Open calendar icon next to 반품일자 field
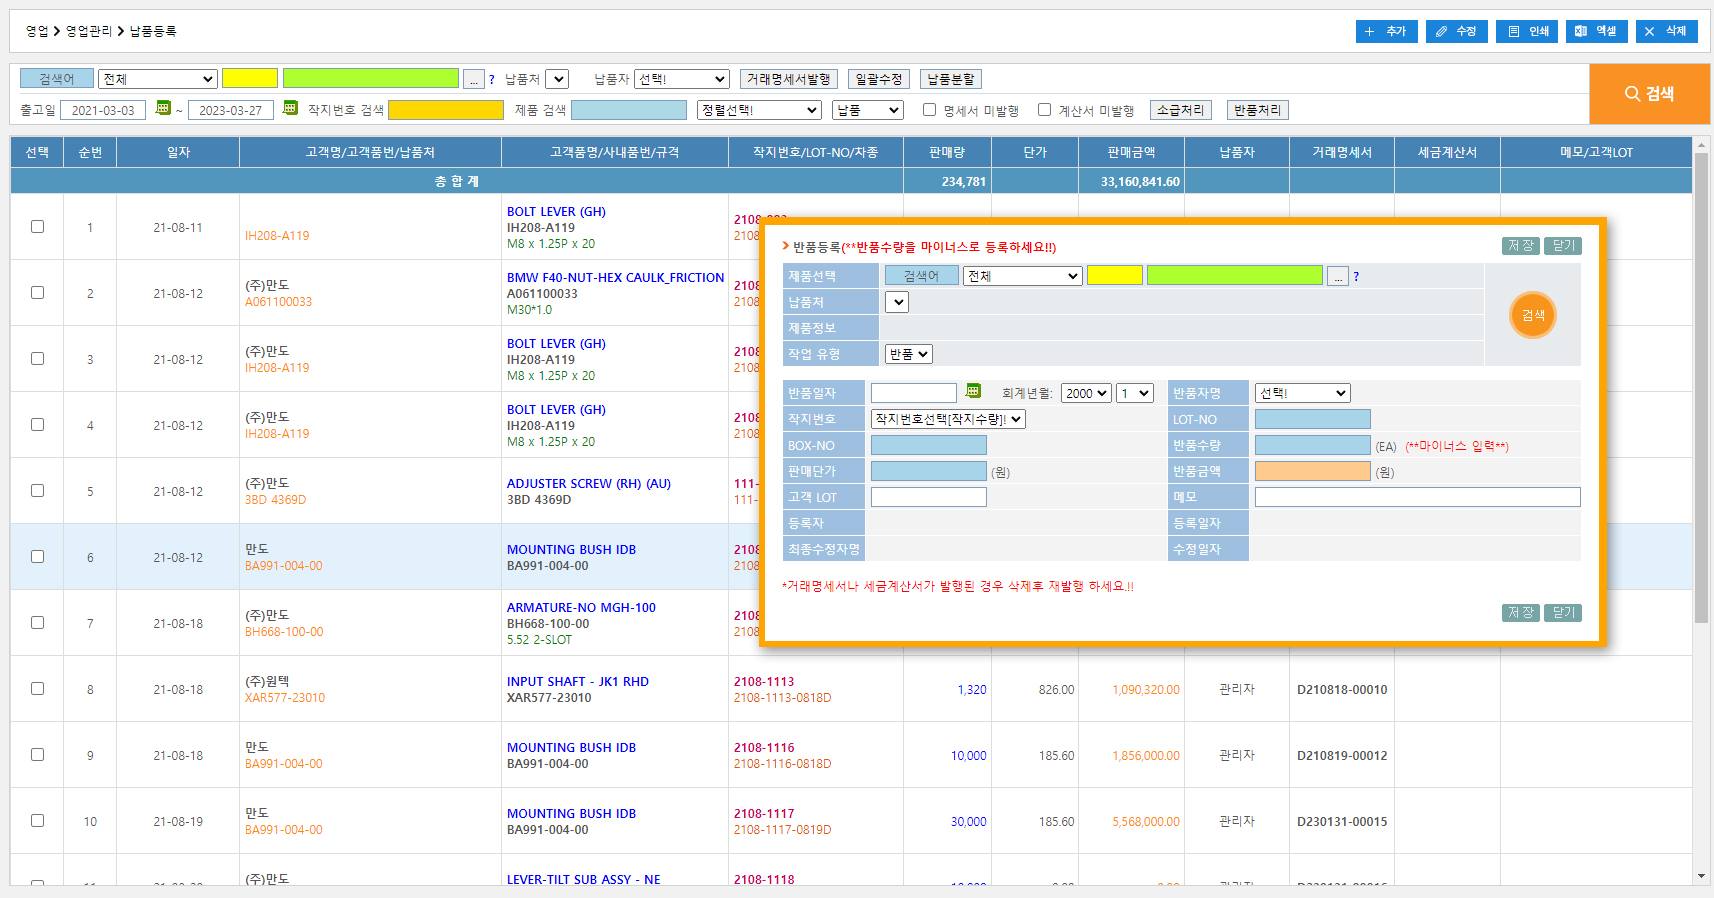The width and height of the screenshot is (1714, 898). (x=972, y=392)
